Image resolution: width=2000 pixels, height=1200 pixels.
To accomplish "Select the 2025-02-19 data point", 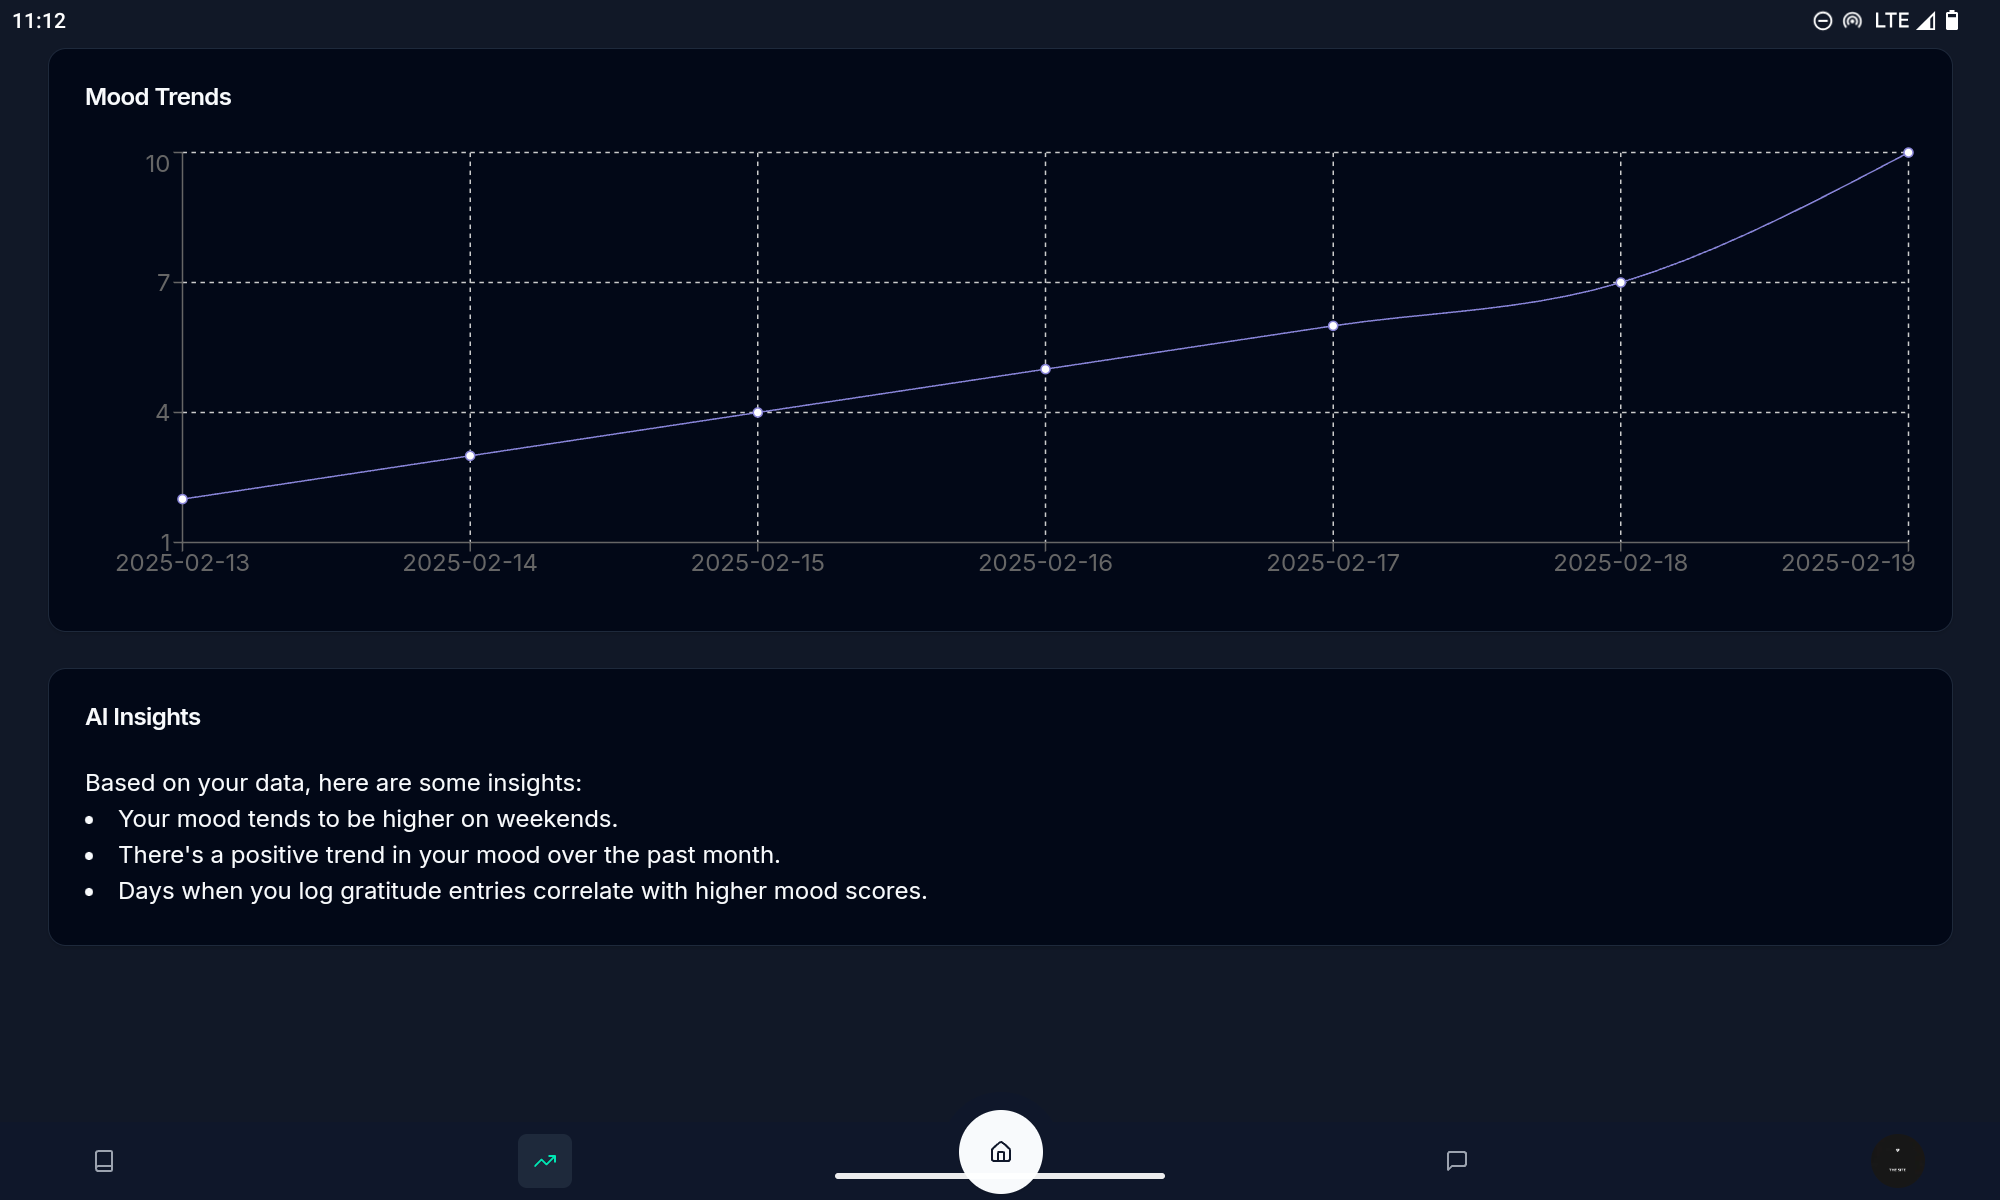I will pos(1908,153).
